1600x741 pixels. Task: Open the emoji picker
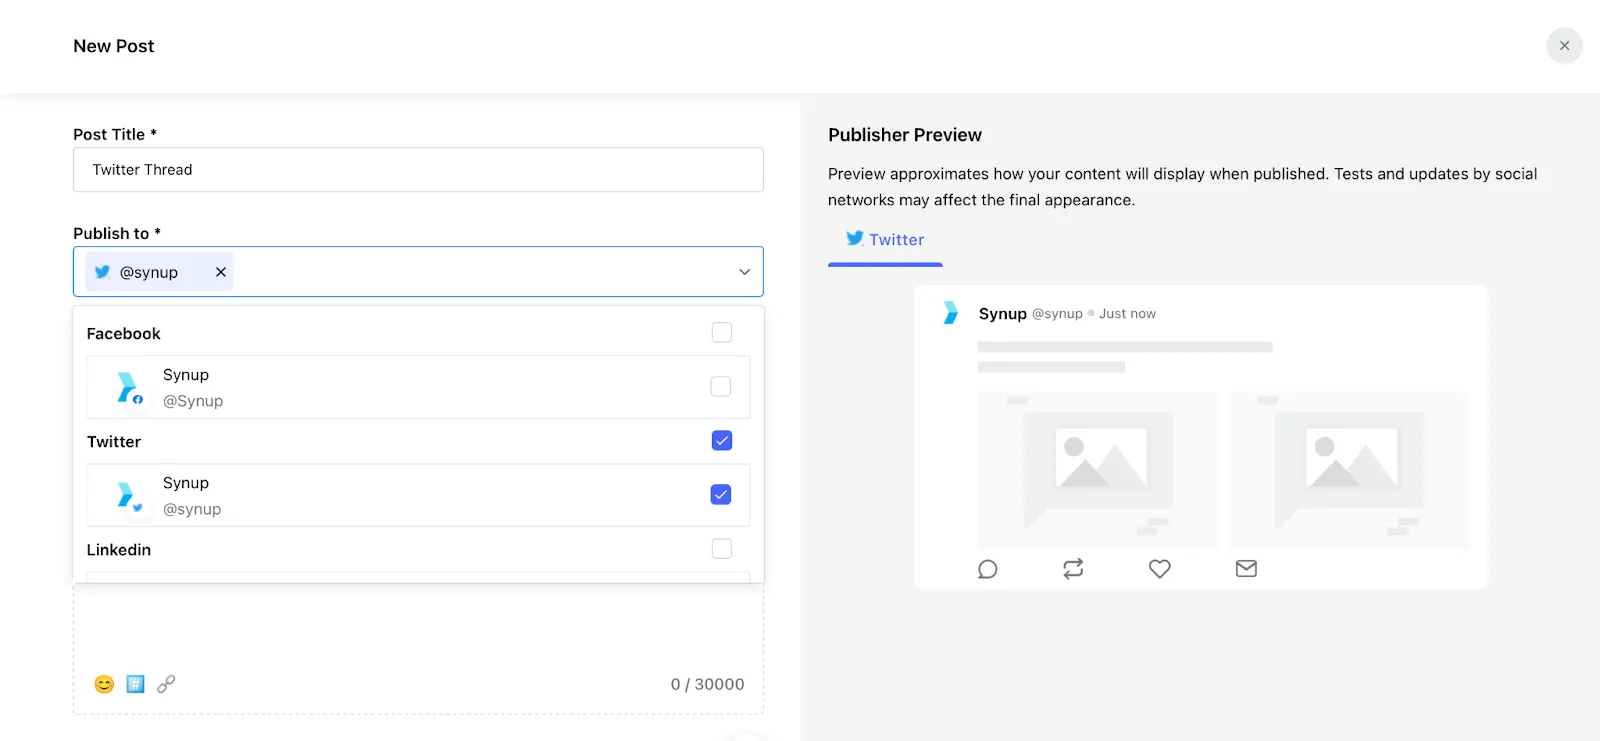104,684
